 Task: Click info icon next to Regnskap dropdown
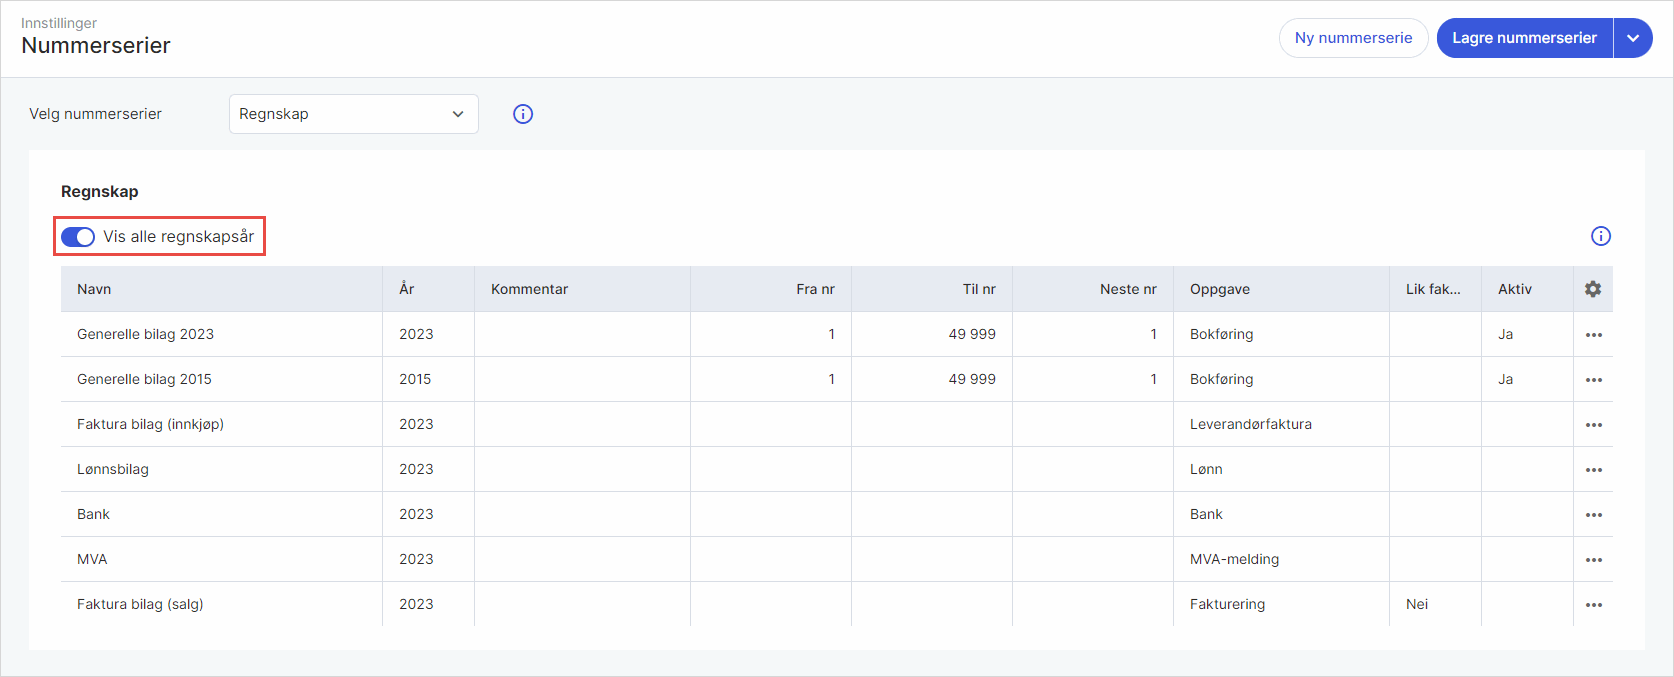(x=523, y=114)
